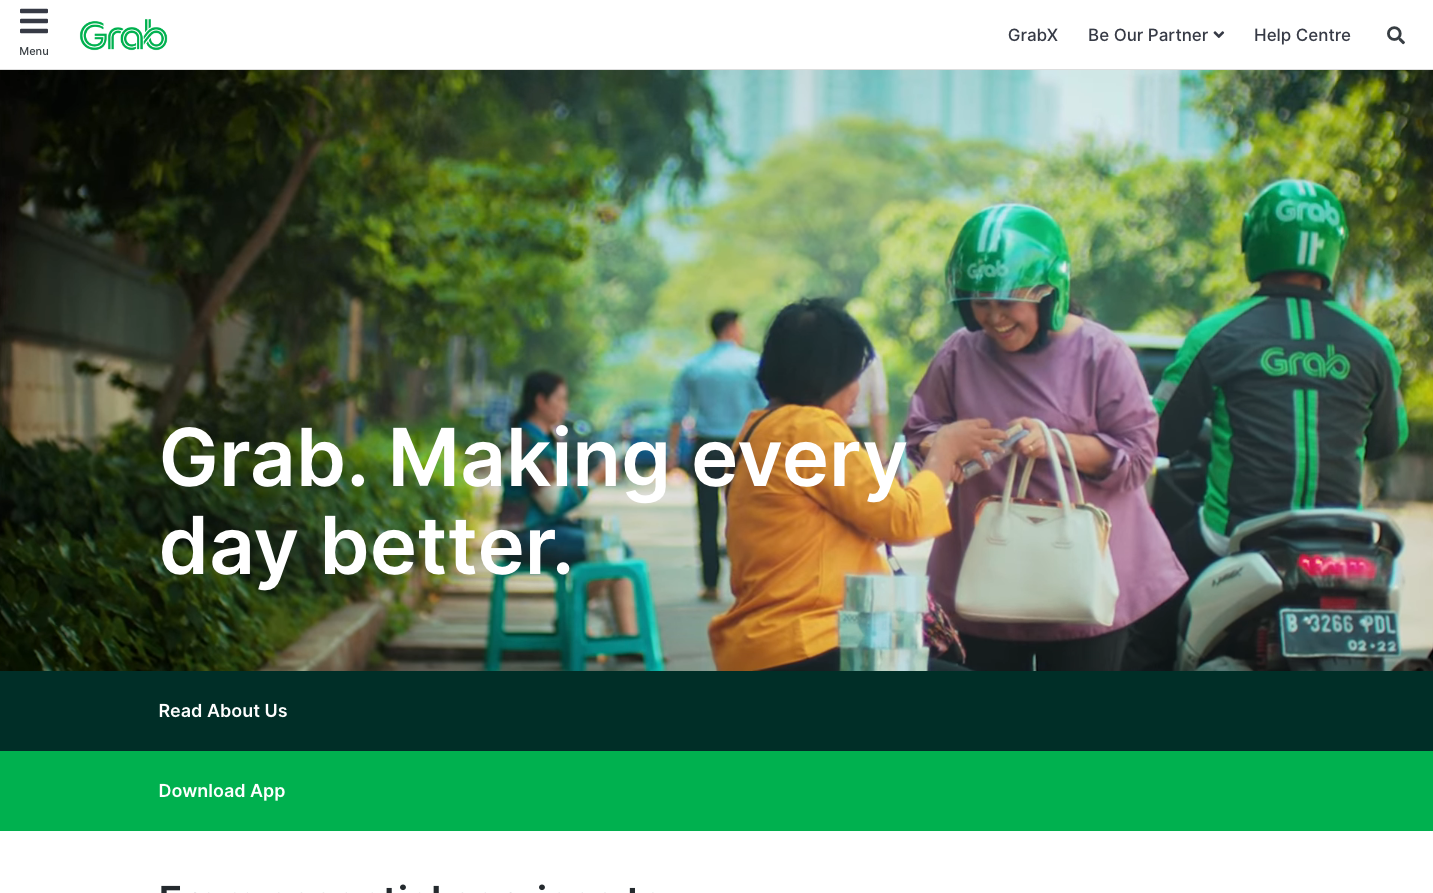Click Read About Us link
The height and width of the screenshot is (893, 1433).
point(223,711)
